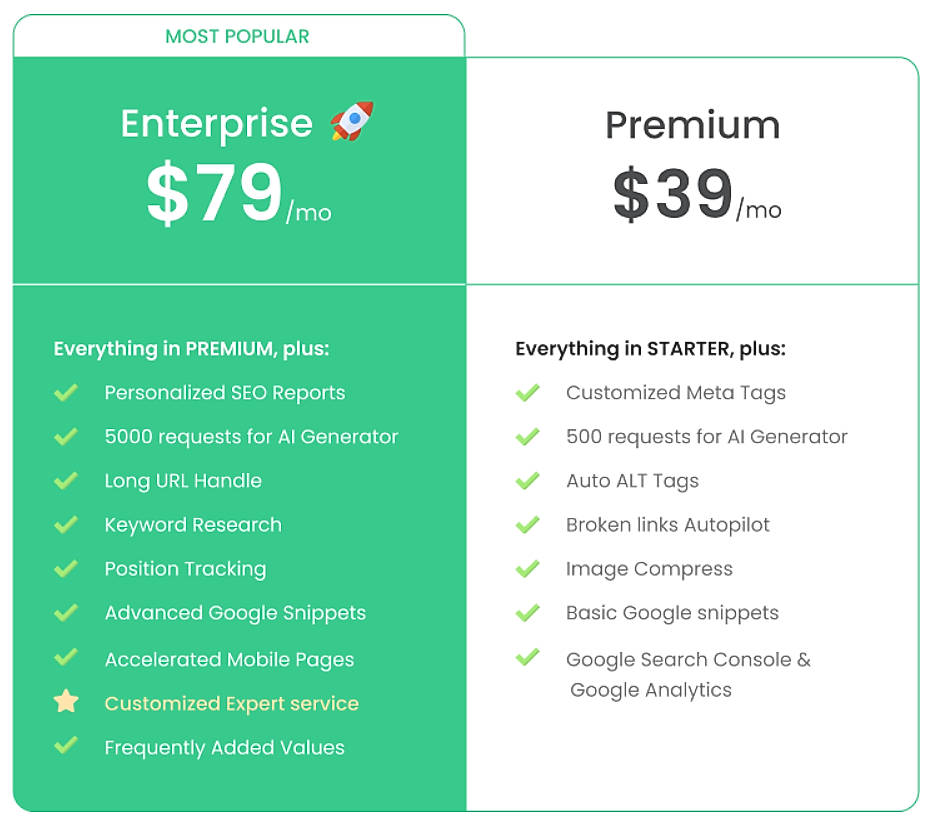Click the rocket icon beside Enterprise
932x822 pixels.
pos(350,122)
